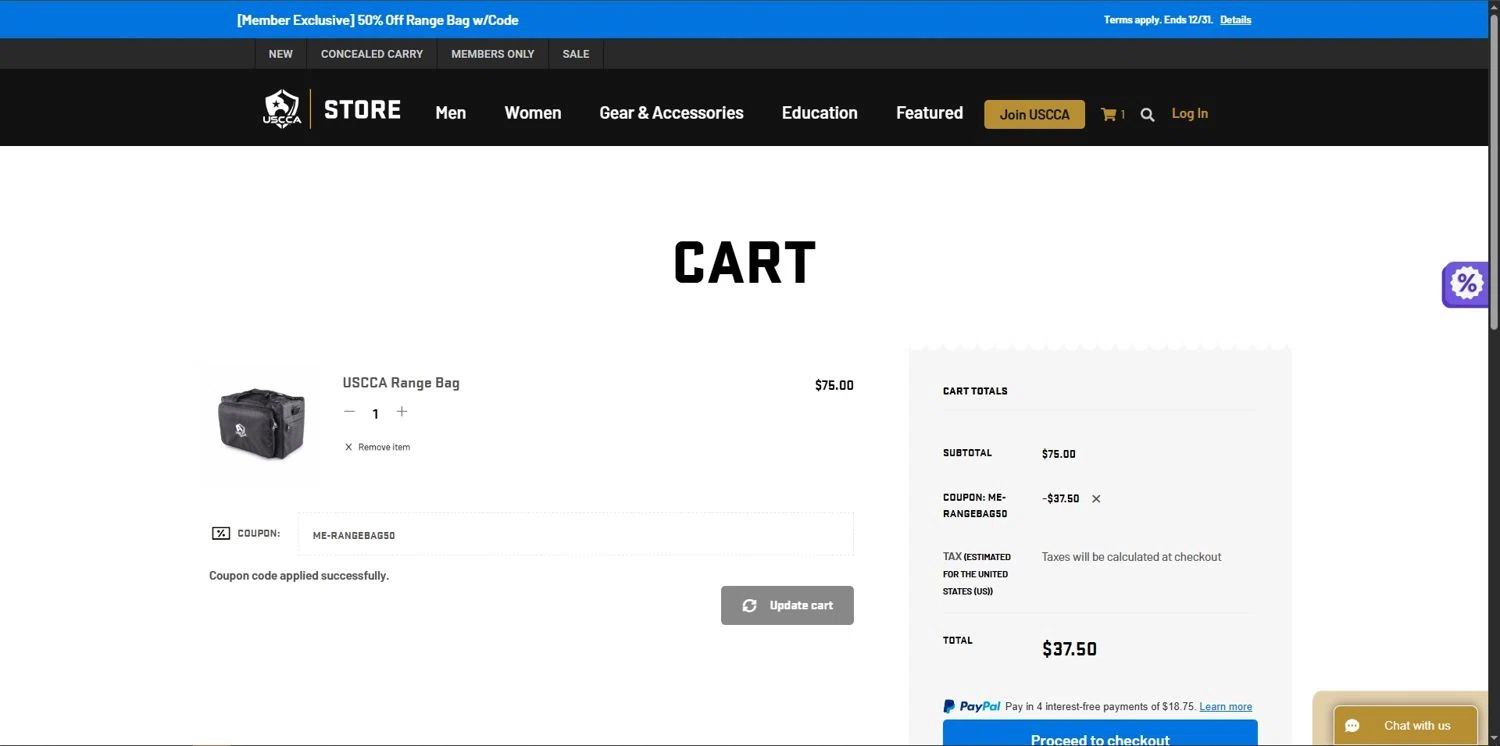Click Join USCCA button
The width and height of the screenshot is (1500, 746).
(1034, 114)
